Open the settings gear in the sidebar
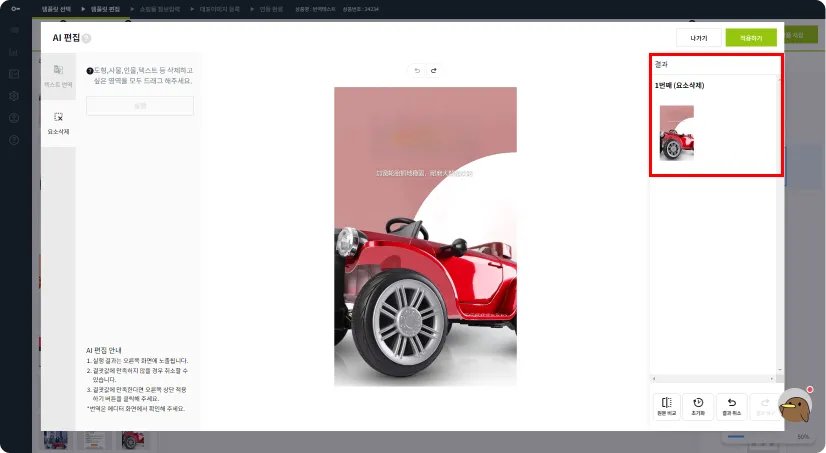Image resolution: width=826 pixels, height=453 pixels. coord(14,96)
